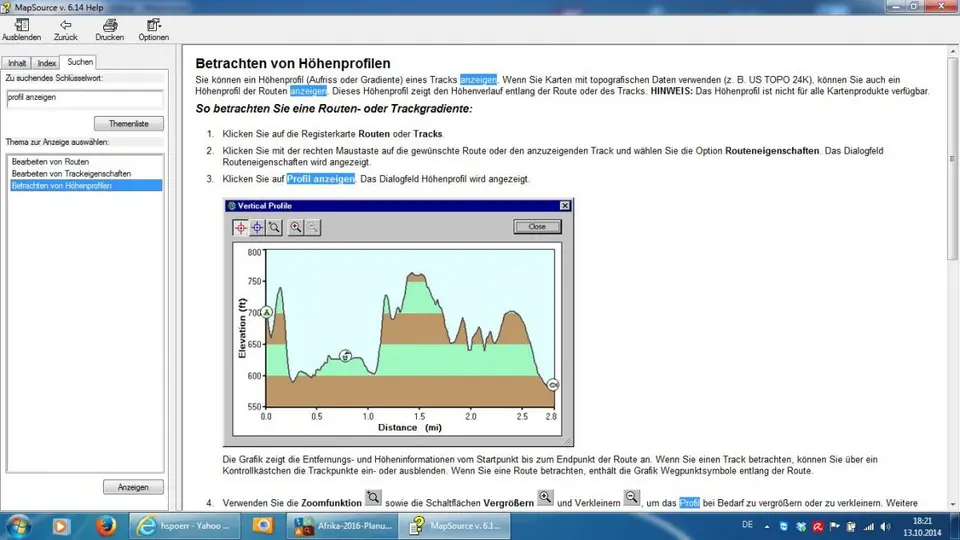Open the Optionen toolbar icon
The height and width of the screenshot is (540, 960).
pos(153,29)
